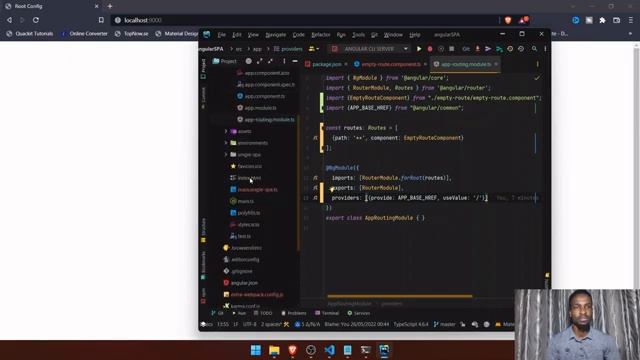Collapse all in Project panel
This screenshot has height=360, width=640.
click(x=270, y=61)
